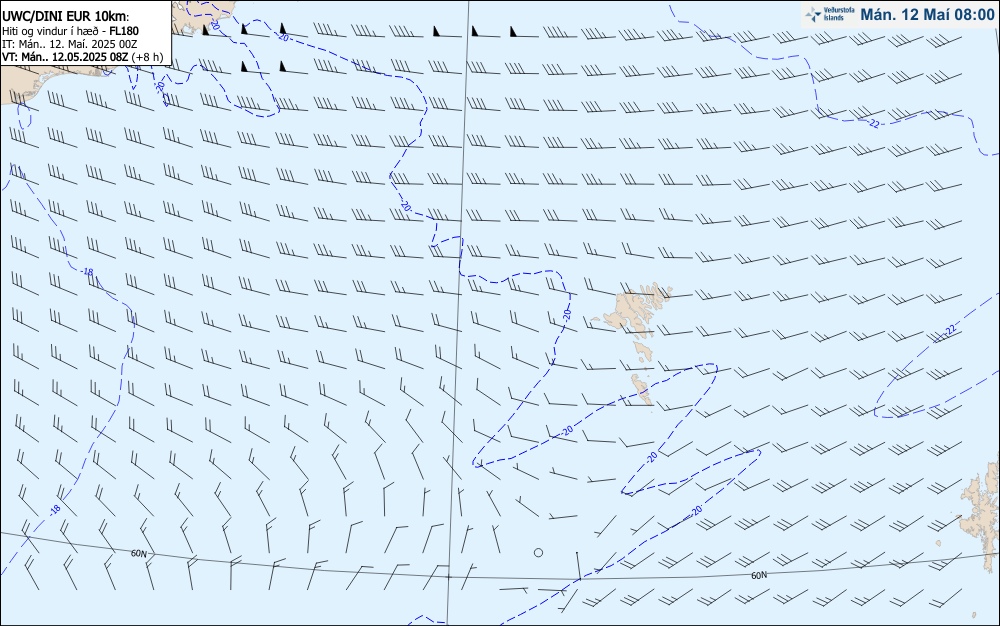Screen dimensions: 1000x626
Task: Select the "Mán. 12 Maí 08:00" timestamp
Action: pos(927,14)
